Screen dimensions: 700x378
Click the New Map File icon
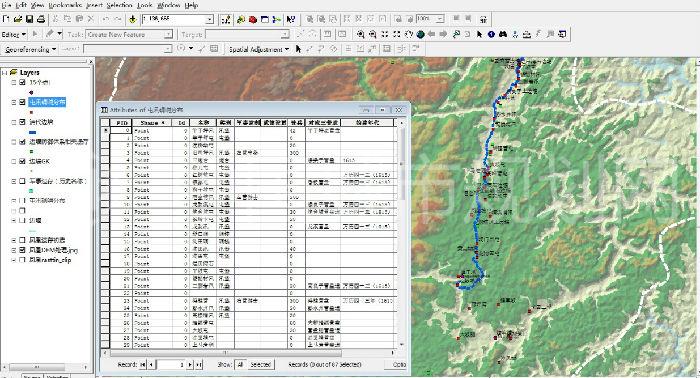pyautogui.click(x=6, y=19)
